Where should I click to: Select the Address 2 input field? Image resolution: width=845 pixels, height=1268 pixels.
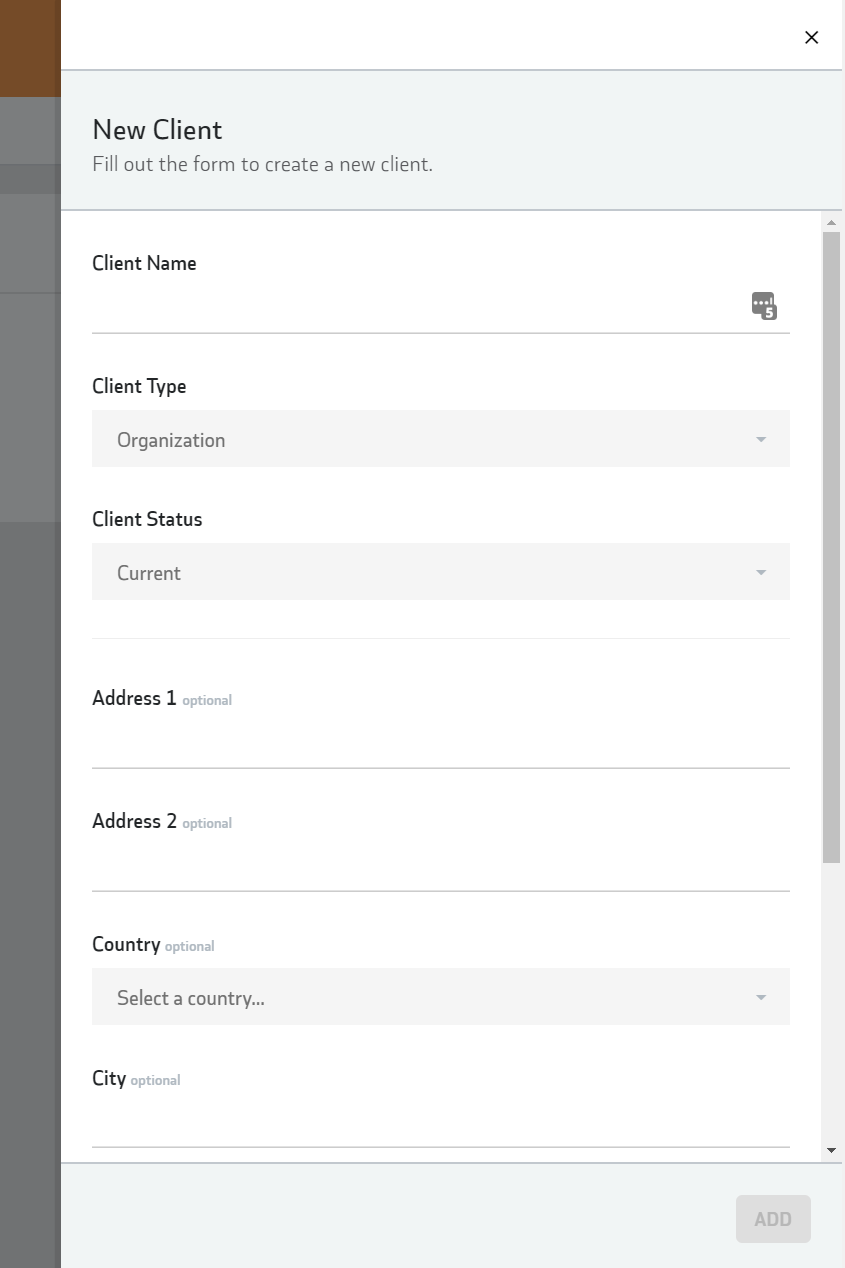point(440,866)
